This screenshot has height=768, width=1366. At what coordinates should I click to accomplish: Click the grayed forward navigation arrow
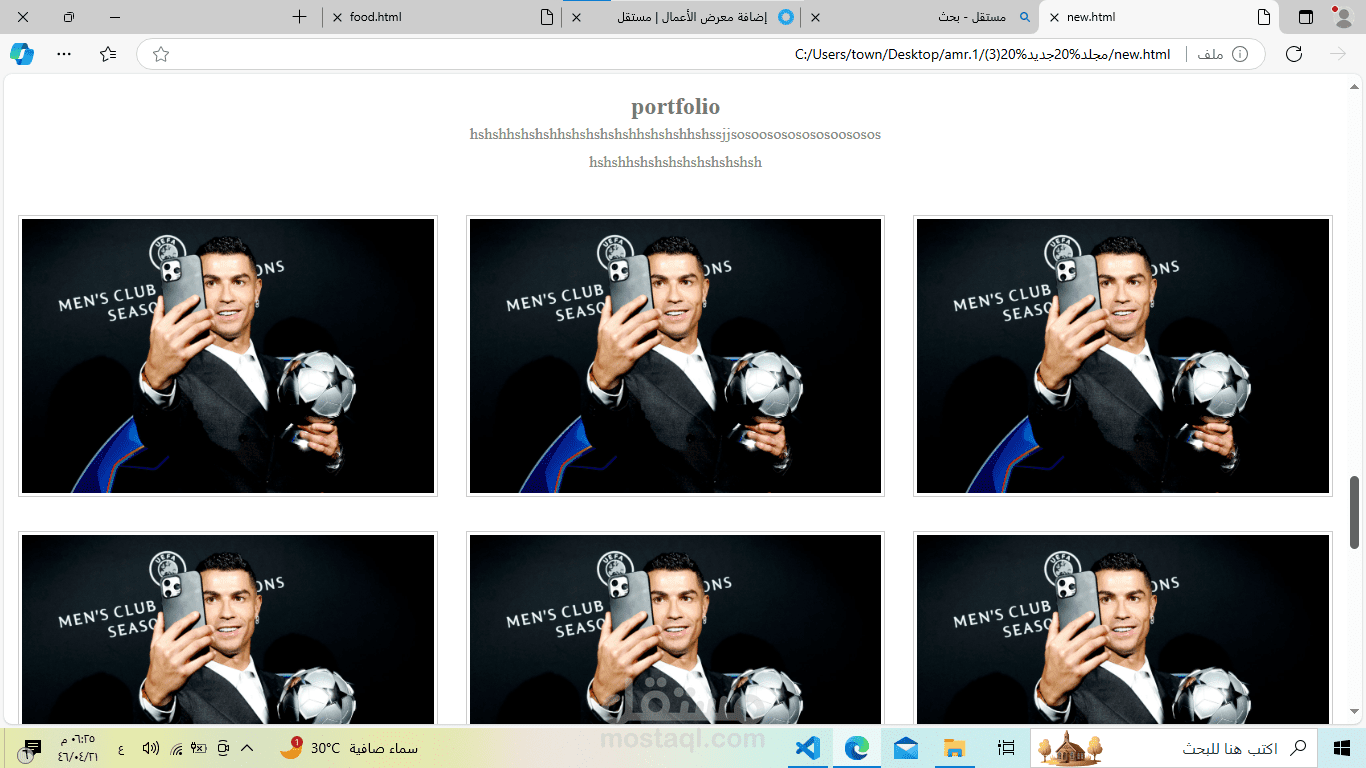point(1338,54)
